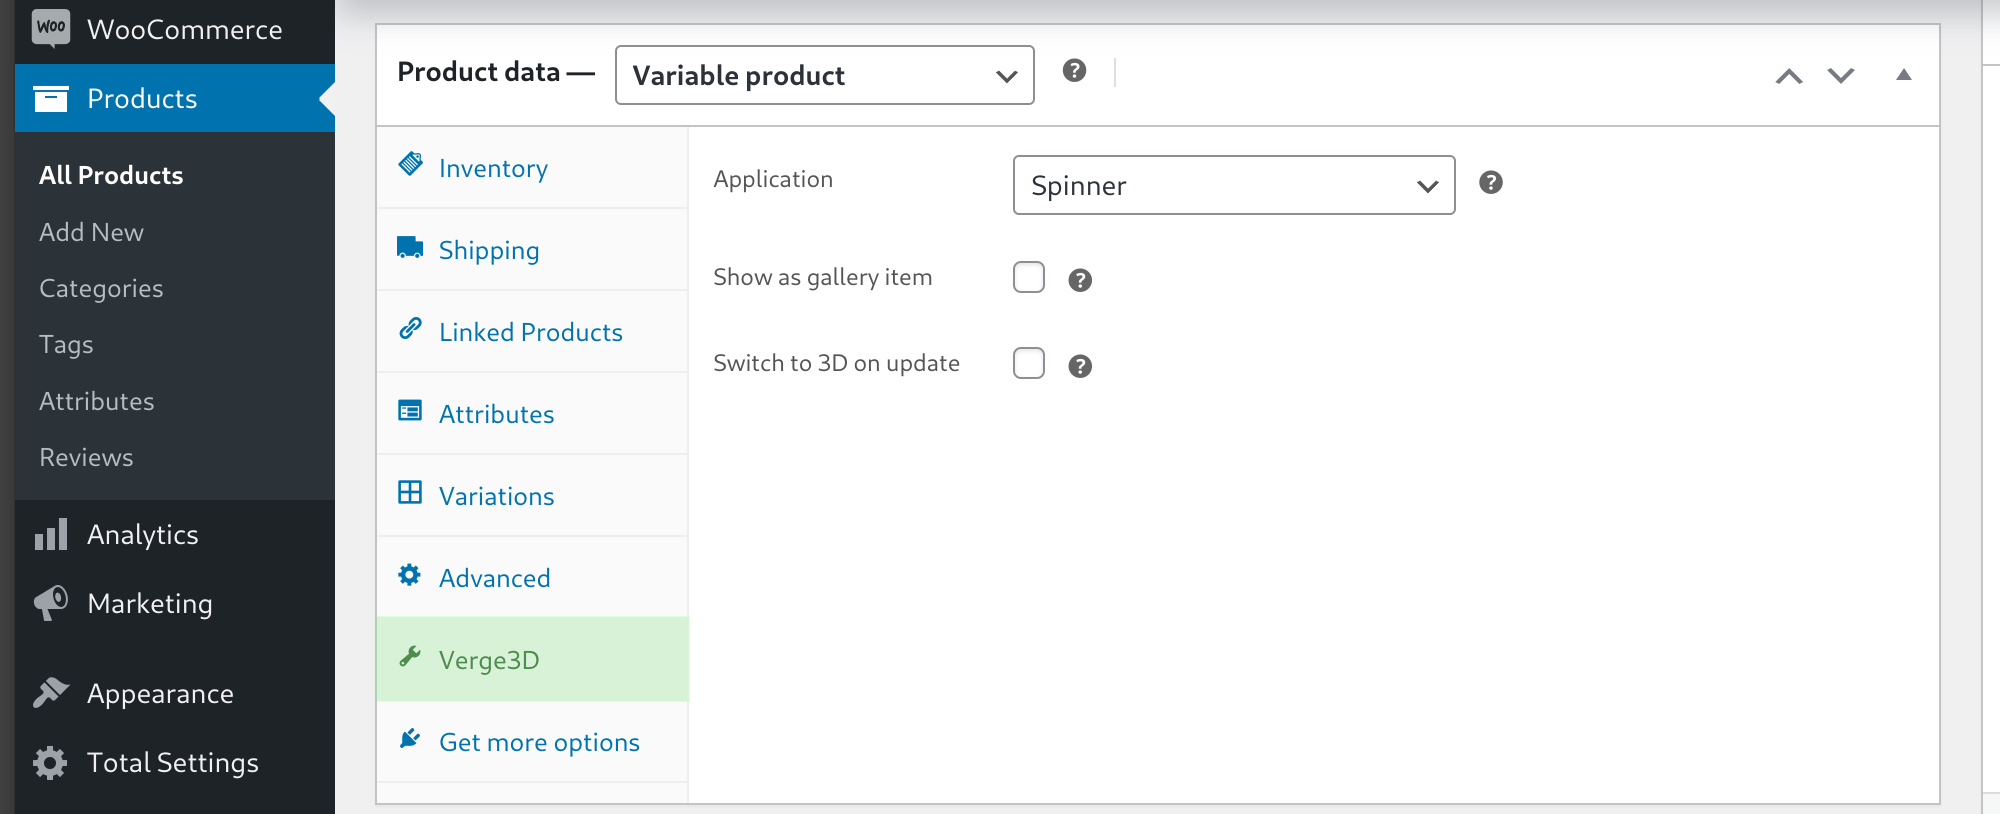The width and height of the screenshot is (2000, 814).
Task: Move Product data panel down
Action: [x=1841, y=75]
